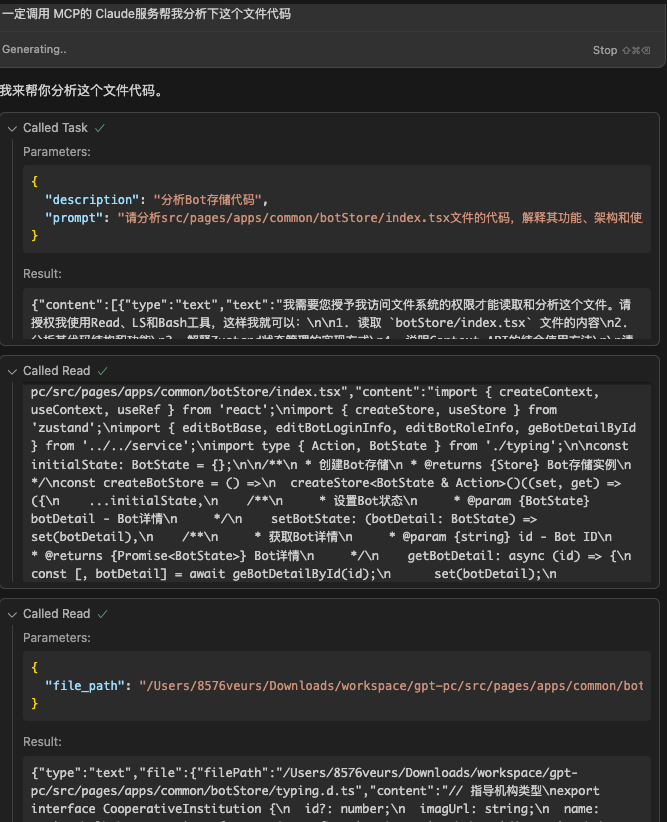Click the command key symbol beside Stop
This screenshot has width=667, height=822.
(x=637, y=49)
